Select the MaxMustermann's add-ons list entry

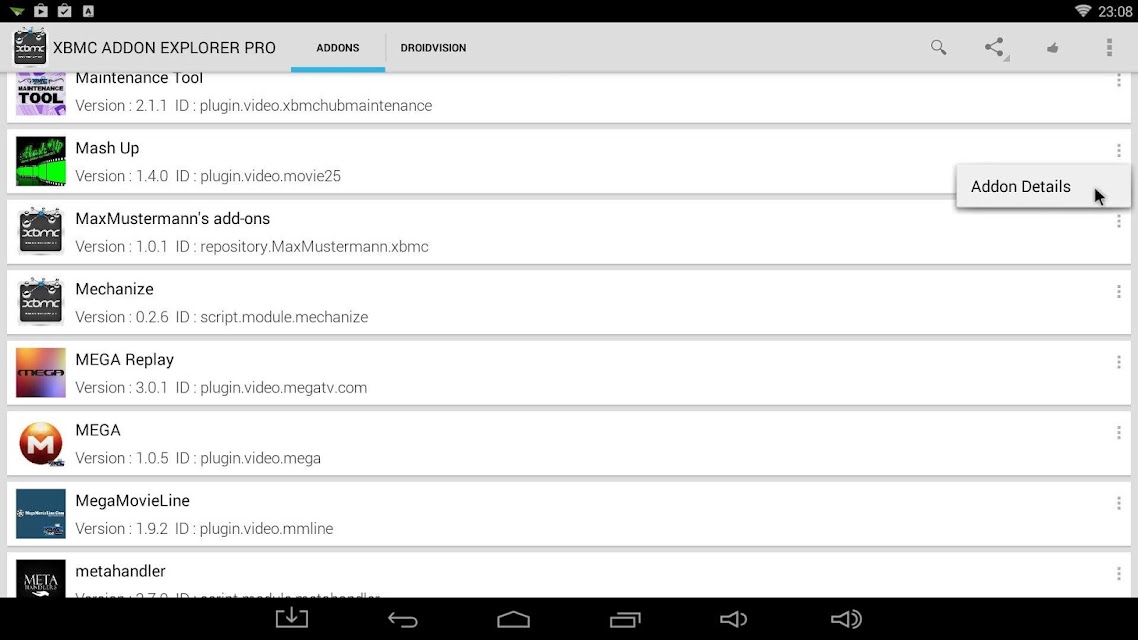click(x=568, y=232)
